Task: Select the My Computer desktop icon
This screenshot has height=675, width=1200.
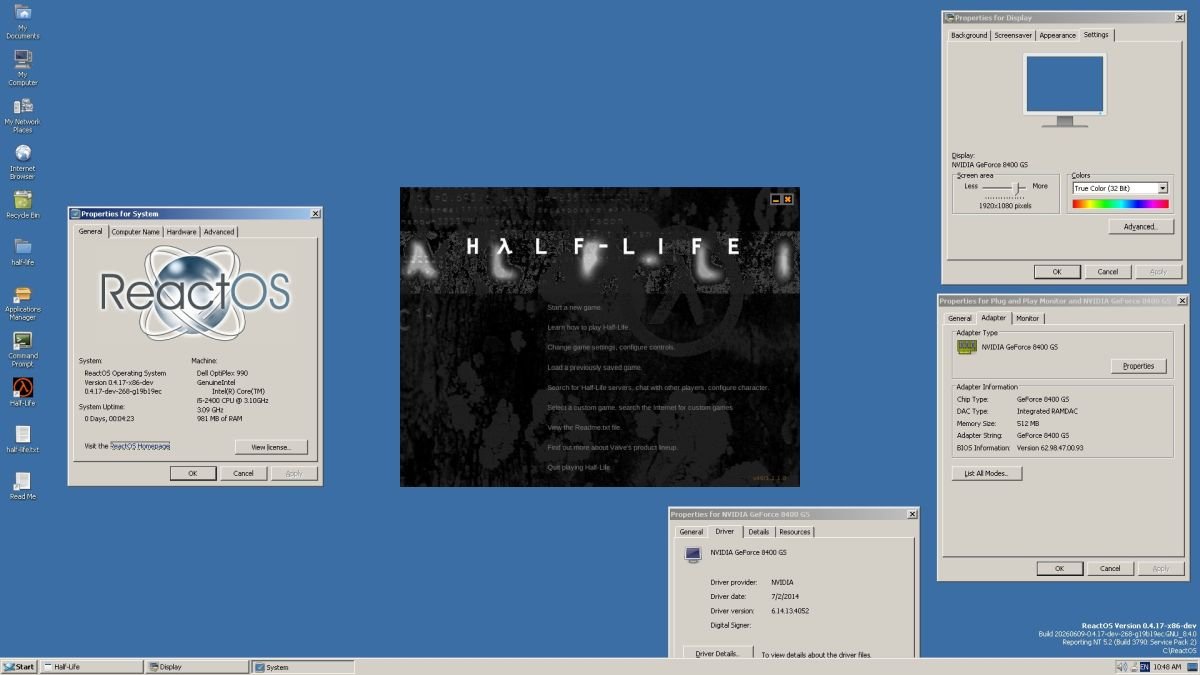Action: [22, 68]
